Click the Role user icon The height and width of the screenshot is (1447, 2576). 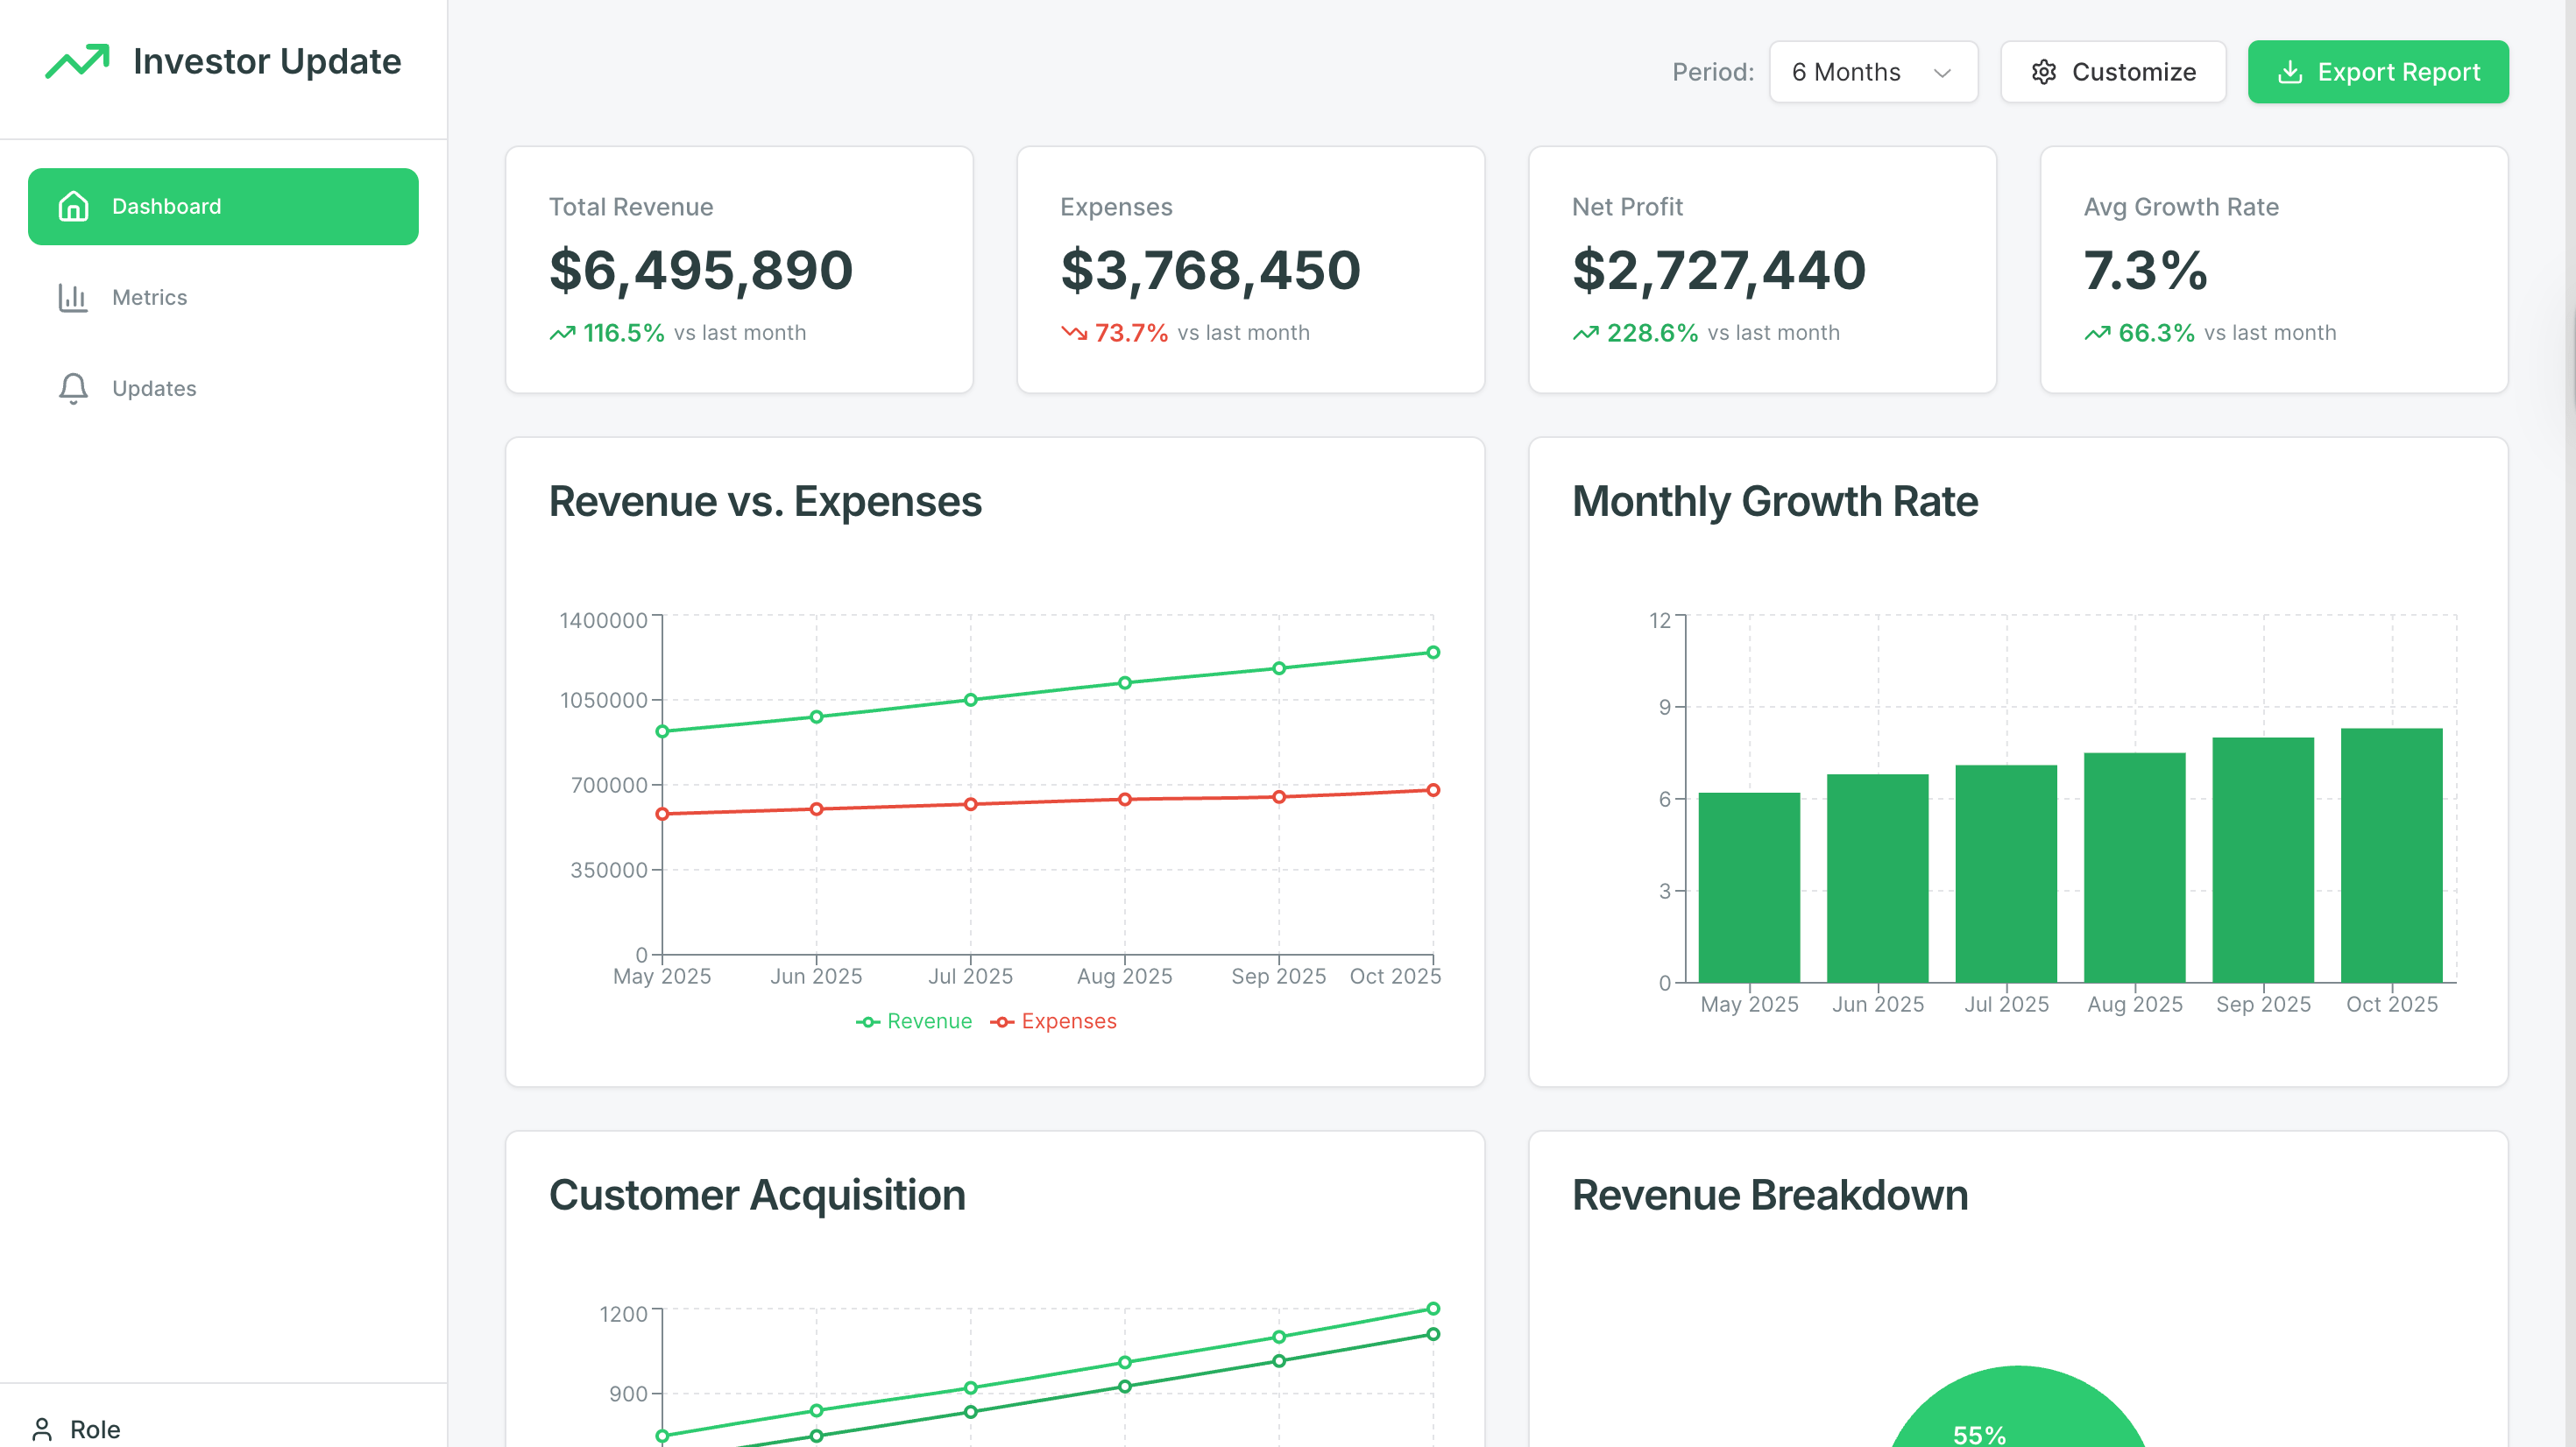click(x=42, y=1429)
